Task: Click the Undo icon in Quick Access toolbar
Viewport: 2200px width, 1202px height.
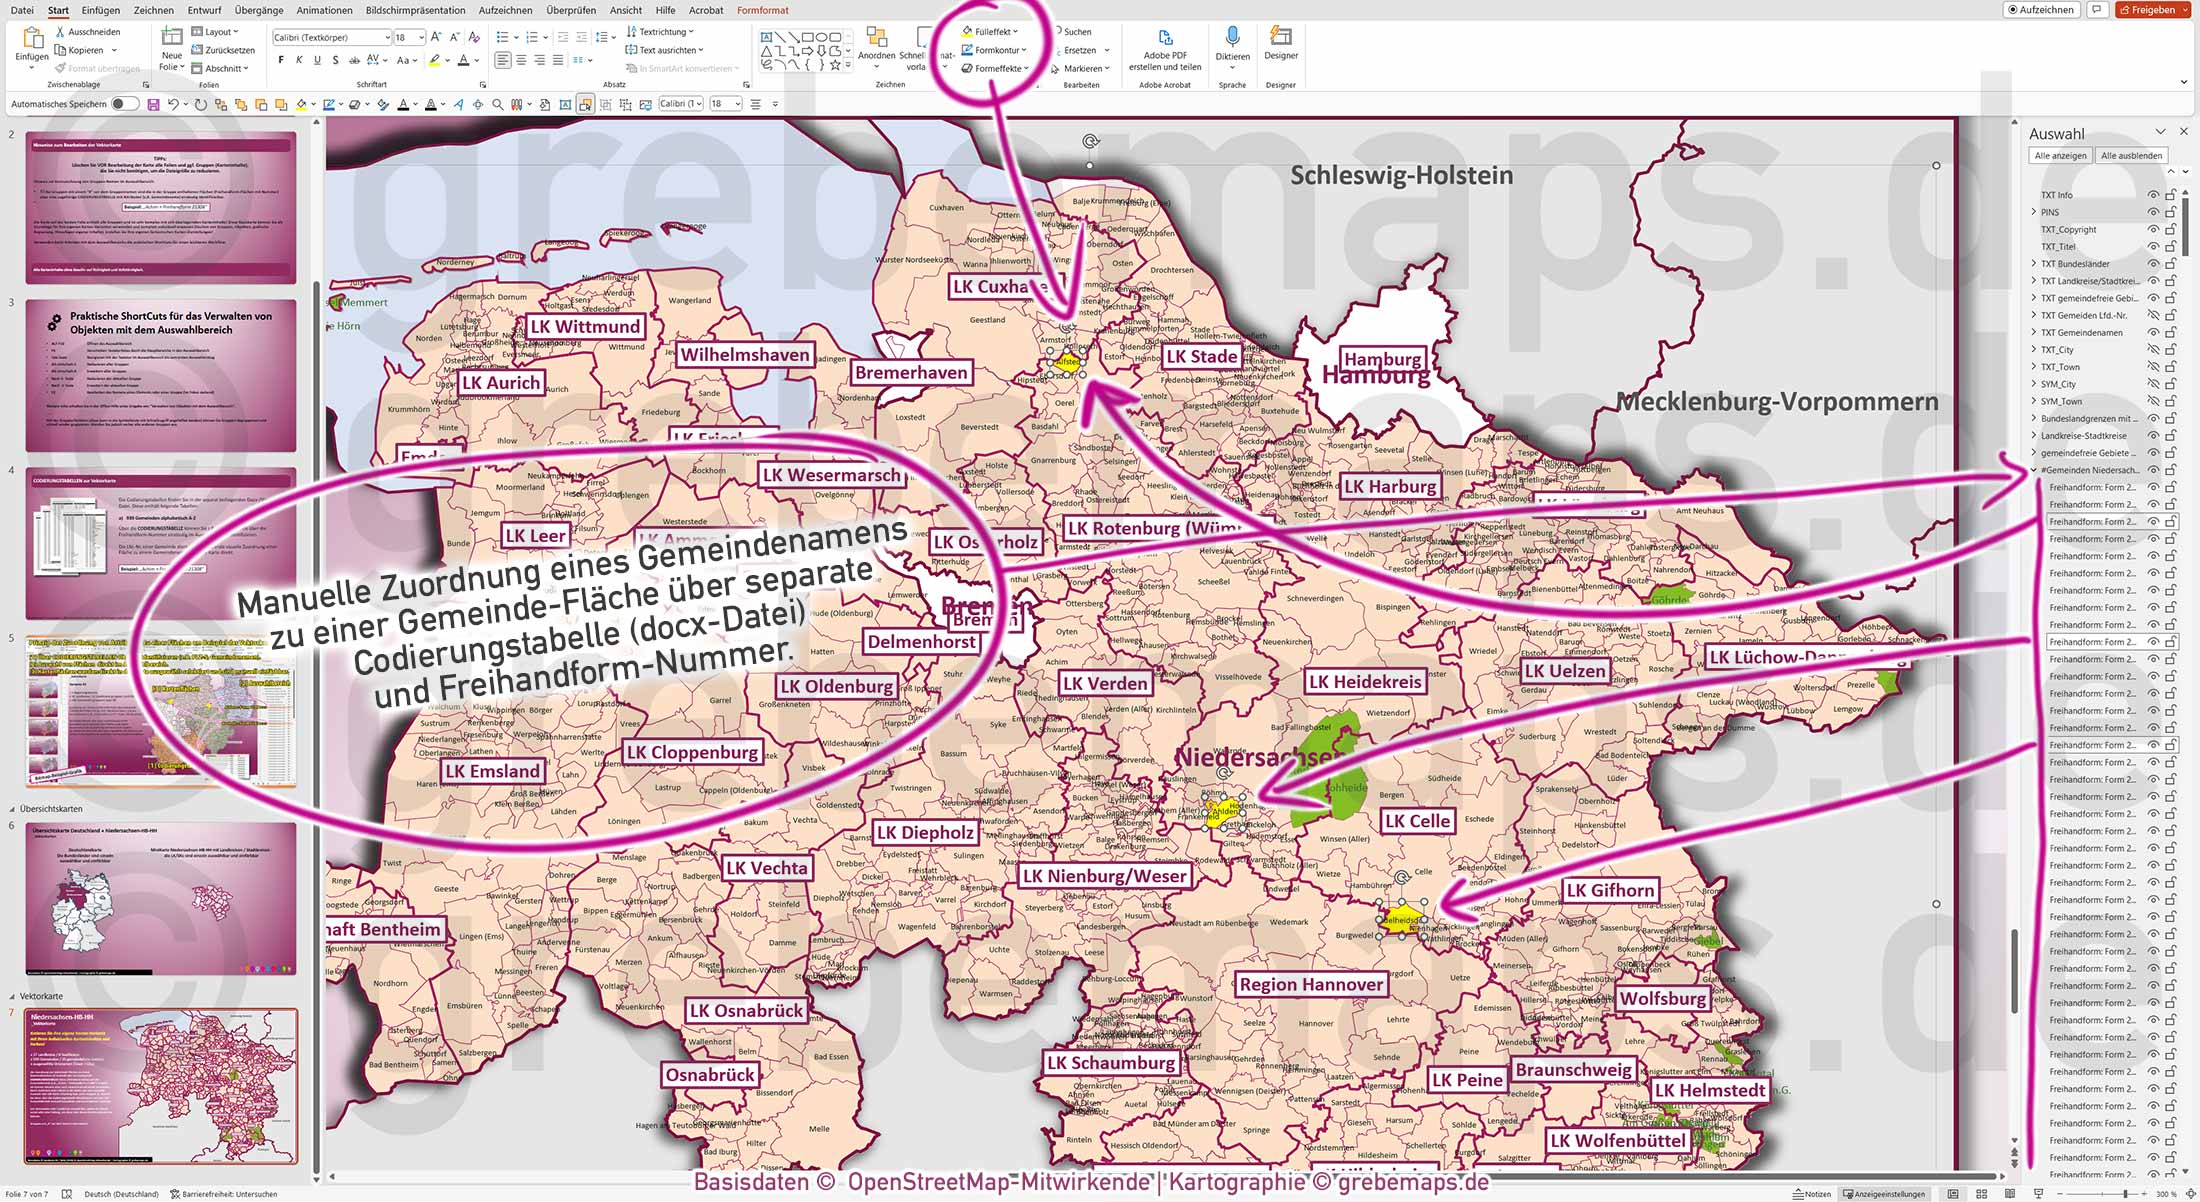Action: [x=176, y=104]
